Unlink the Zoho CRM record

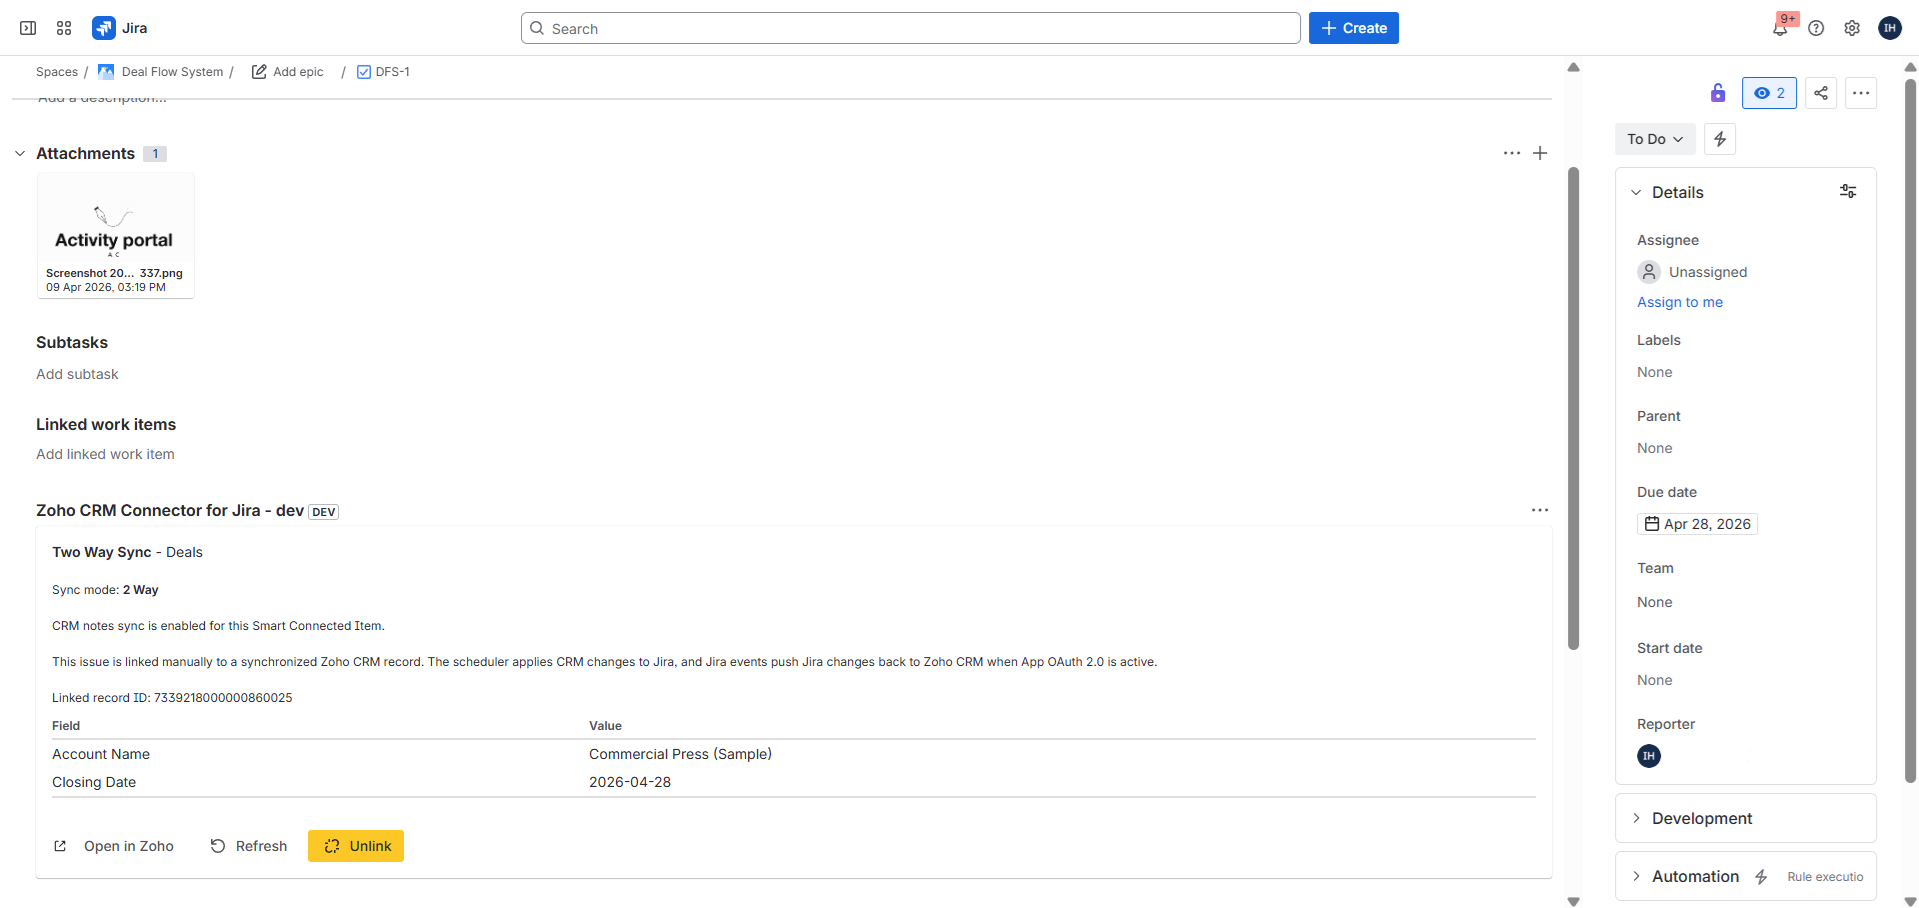pos(355,845)
